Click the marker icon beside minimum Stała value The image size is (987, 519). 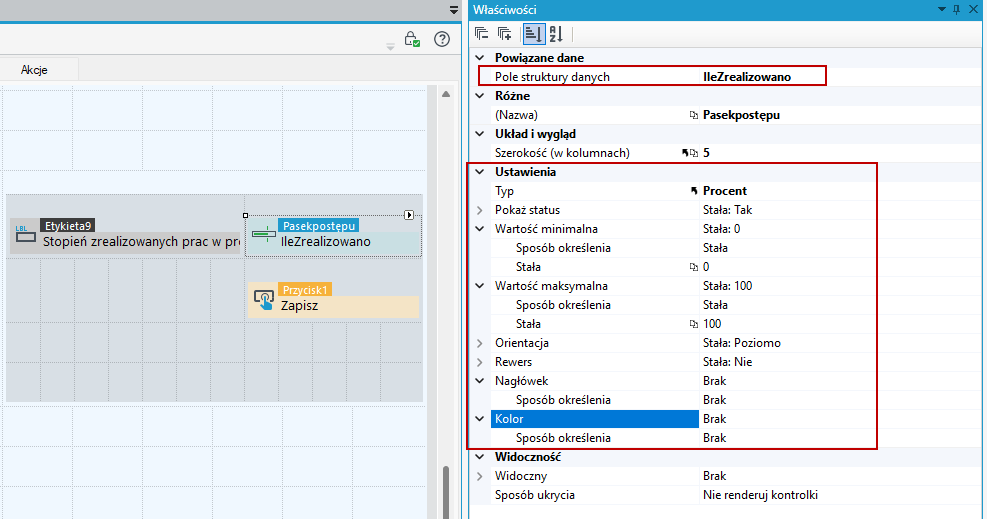pyautogui.click(x=694, y=267)
